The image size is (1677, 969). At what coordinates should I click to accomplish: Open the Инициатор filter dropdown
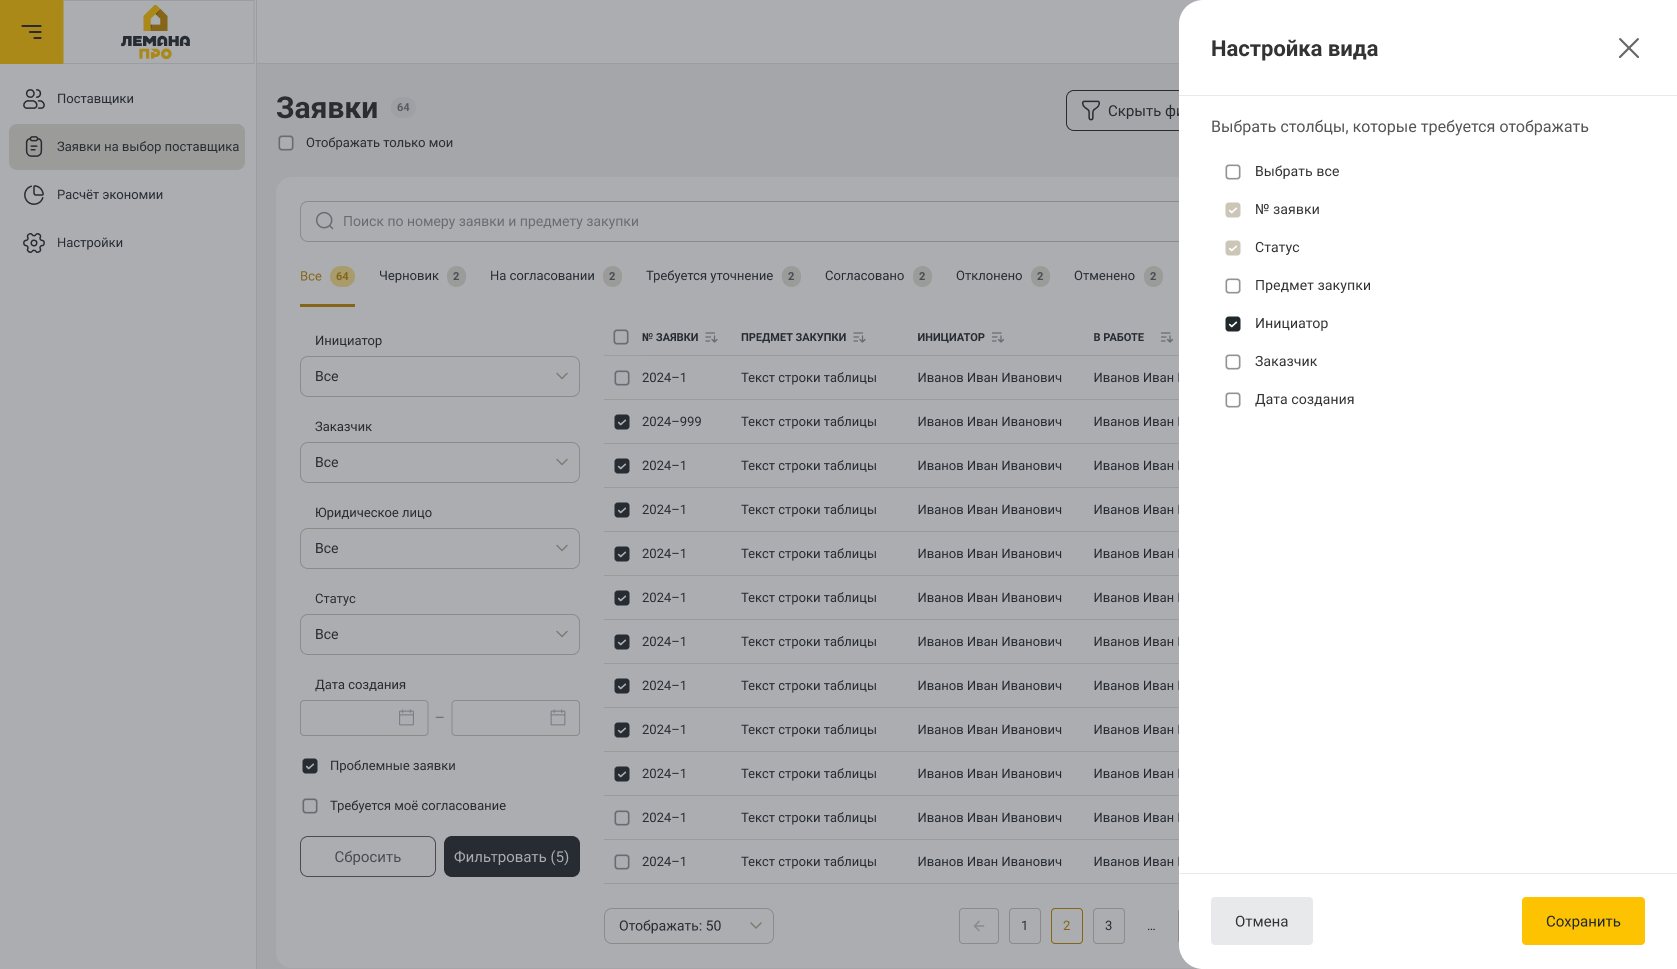(x=440, y=376)
